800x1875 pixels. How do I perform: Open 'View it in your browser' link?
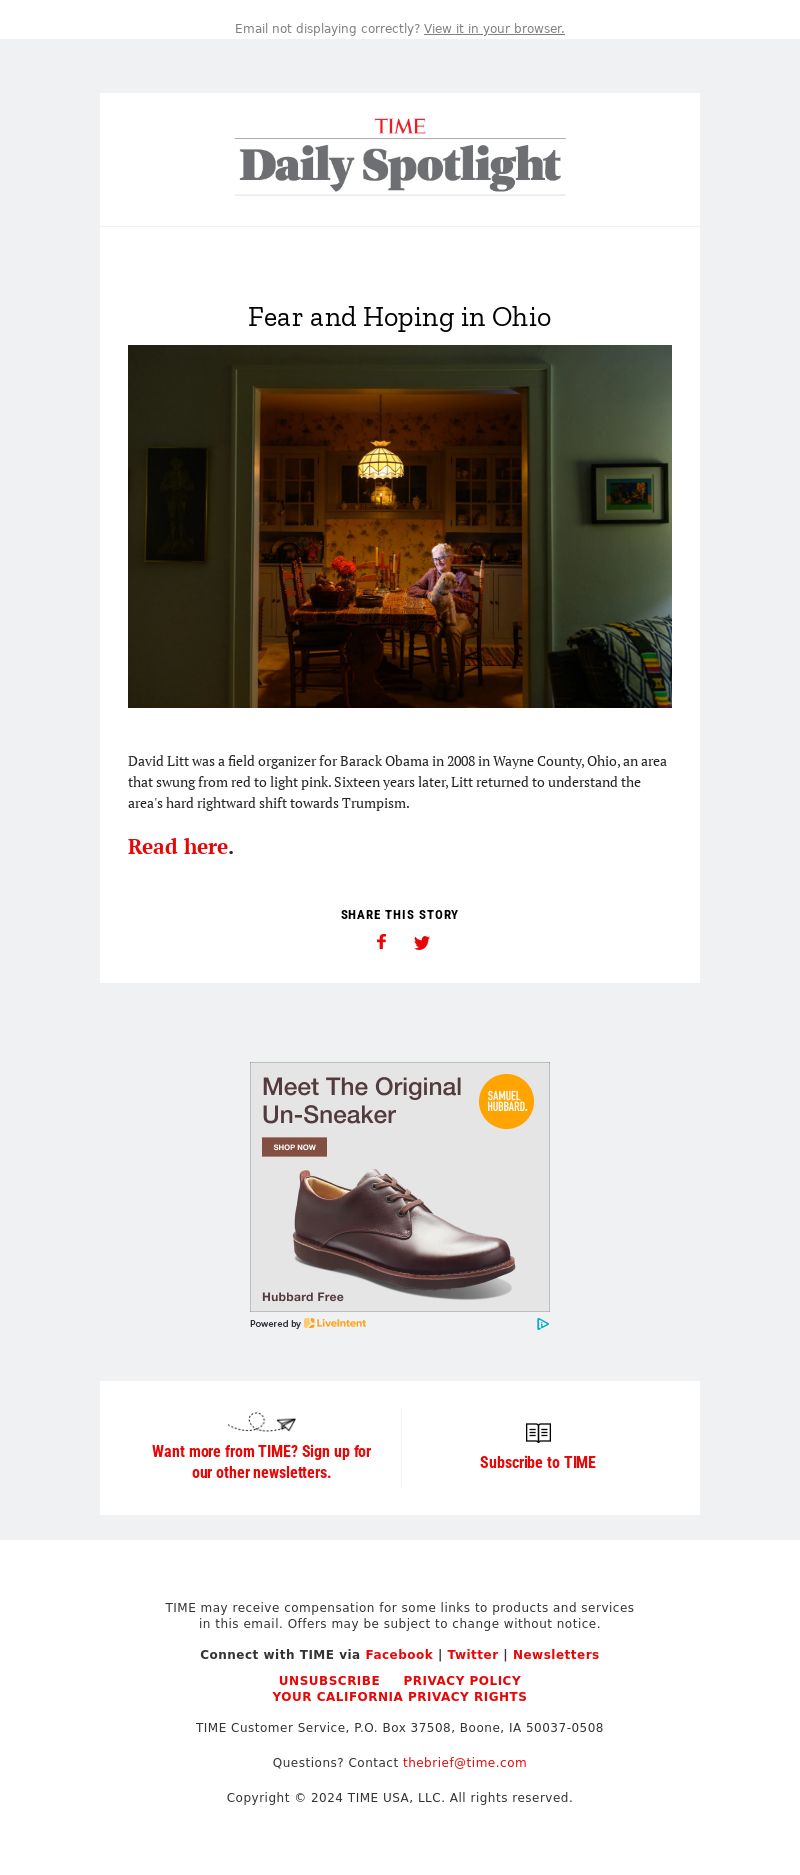(x=494, y=29)
